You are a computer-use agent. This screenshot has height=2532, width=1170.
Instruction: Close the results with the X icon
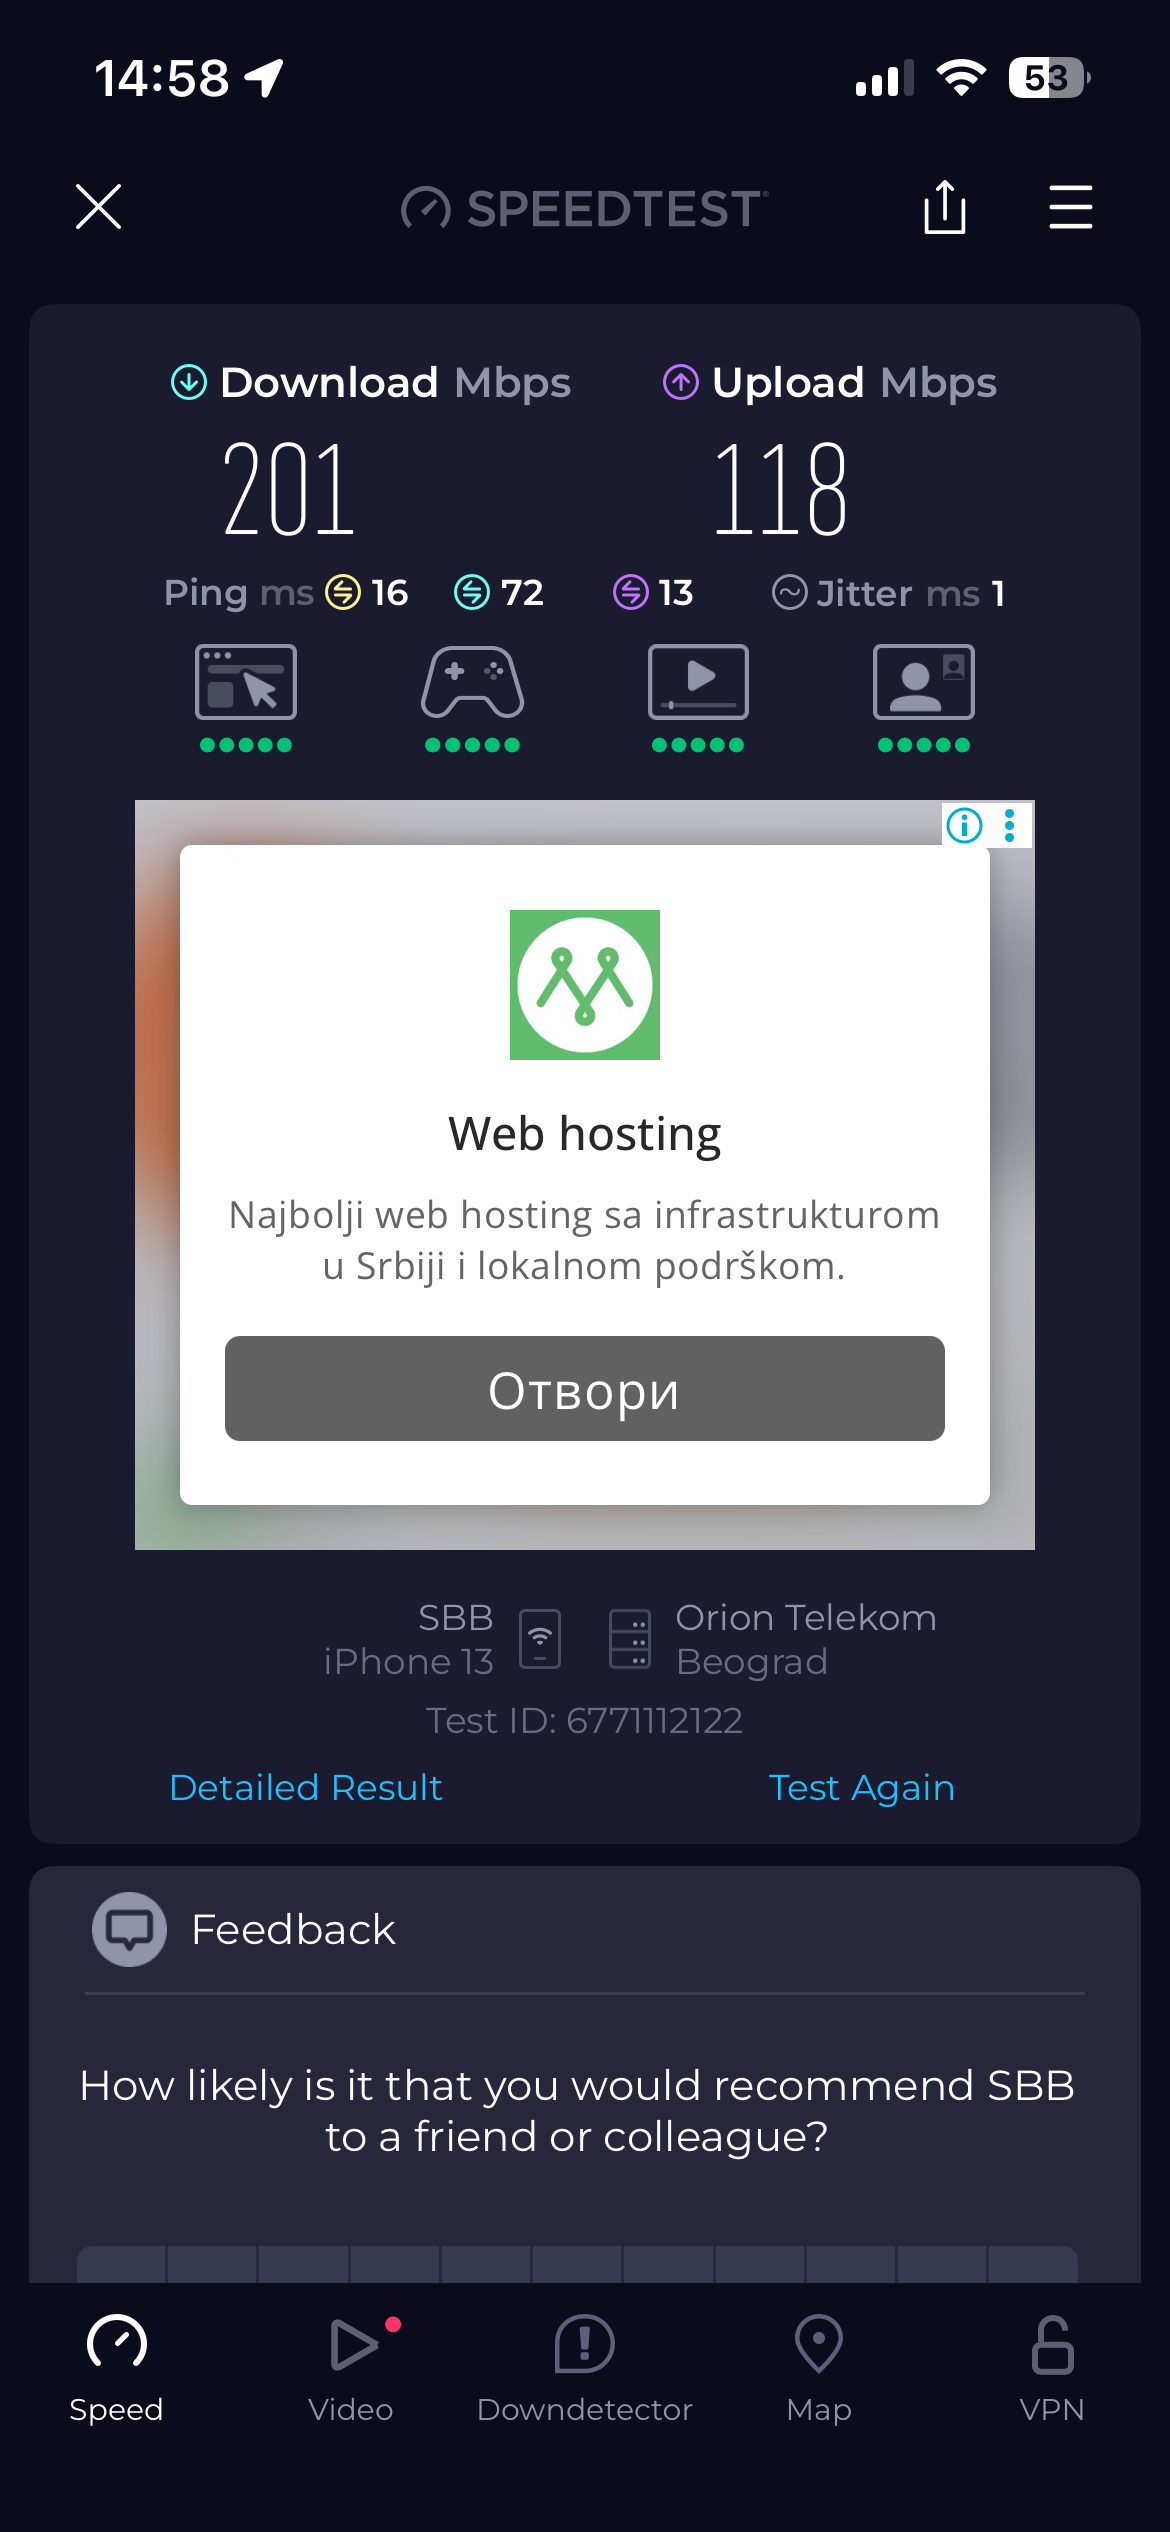coord(98,207)
